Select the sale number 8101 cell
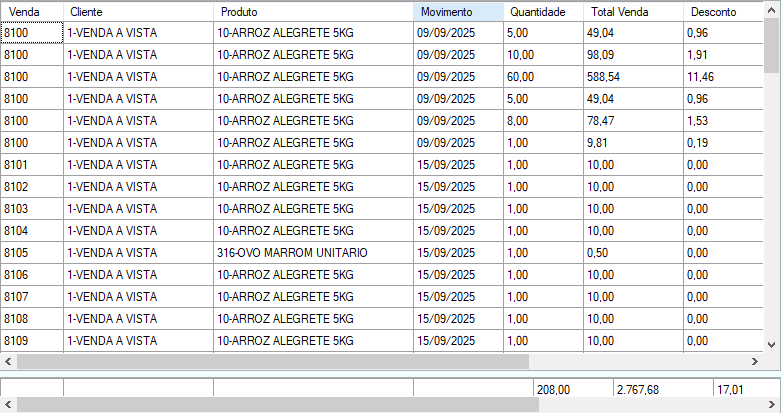The height and width of the screenshot is (413, 783). point(31,165)
